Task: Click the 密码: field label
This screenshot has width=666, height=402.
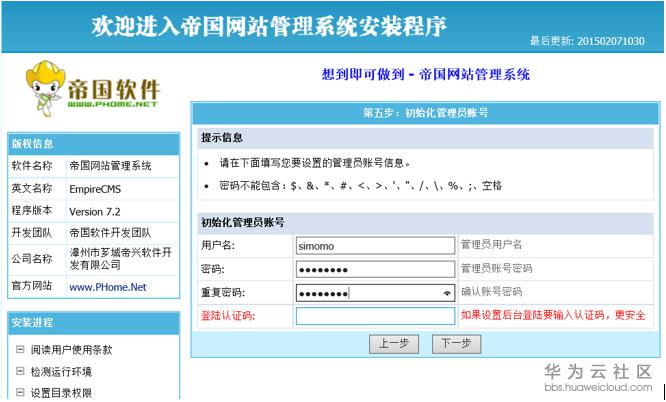Action: coord(213,269)
